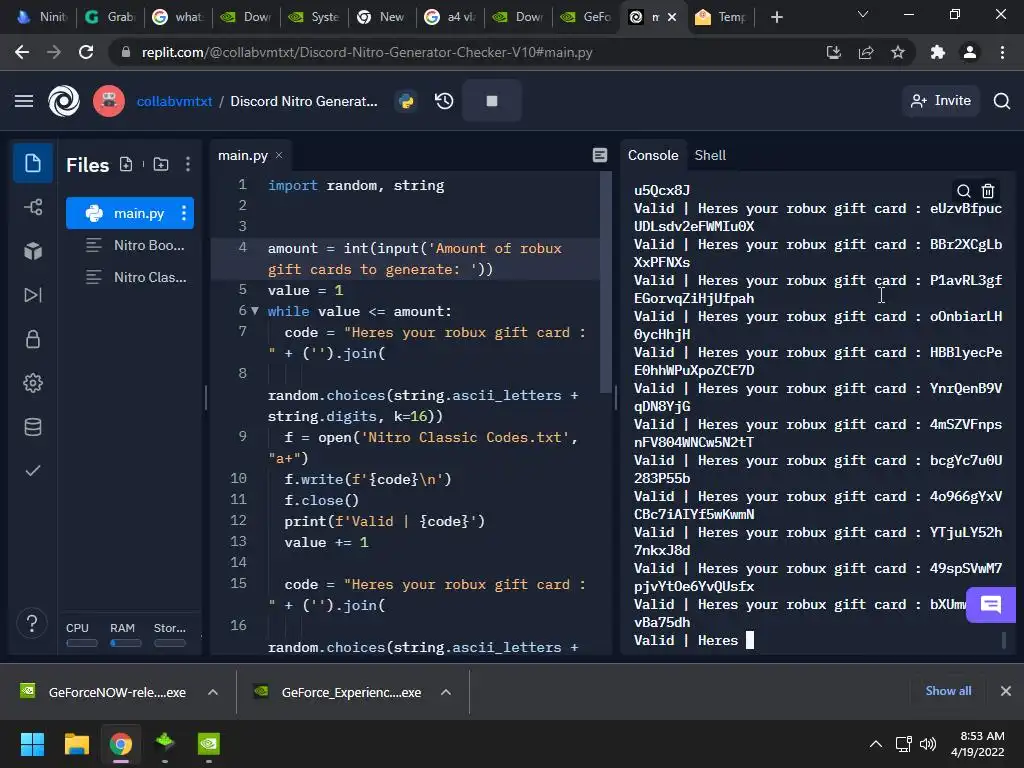This screenshot has height=768, width=1024.
Task: Switch to the Ninit browser tab
Action: coord(42,17)
